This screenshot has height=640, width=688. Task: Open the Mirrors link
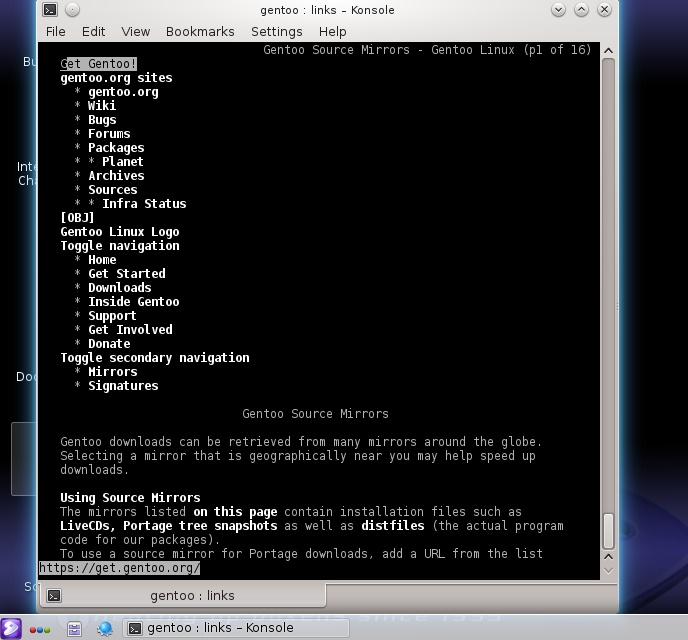pyautogui.click(x=113, y=372)
